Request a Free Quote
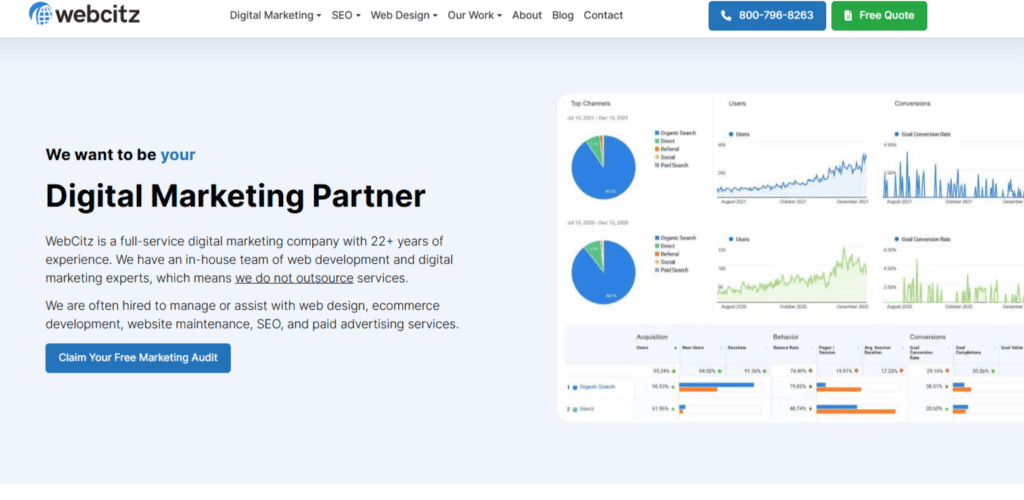The image size is (1024, 500). (879, 16)
